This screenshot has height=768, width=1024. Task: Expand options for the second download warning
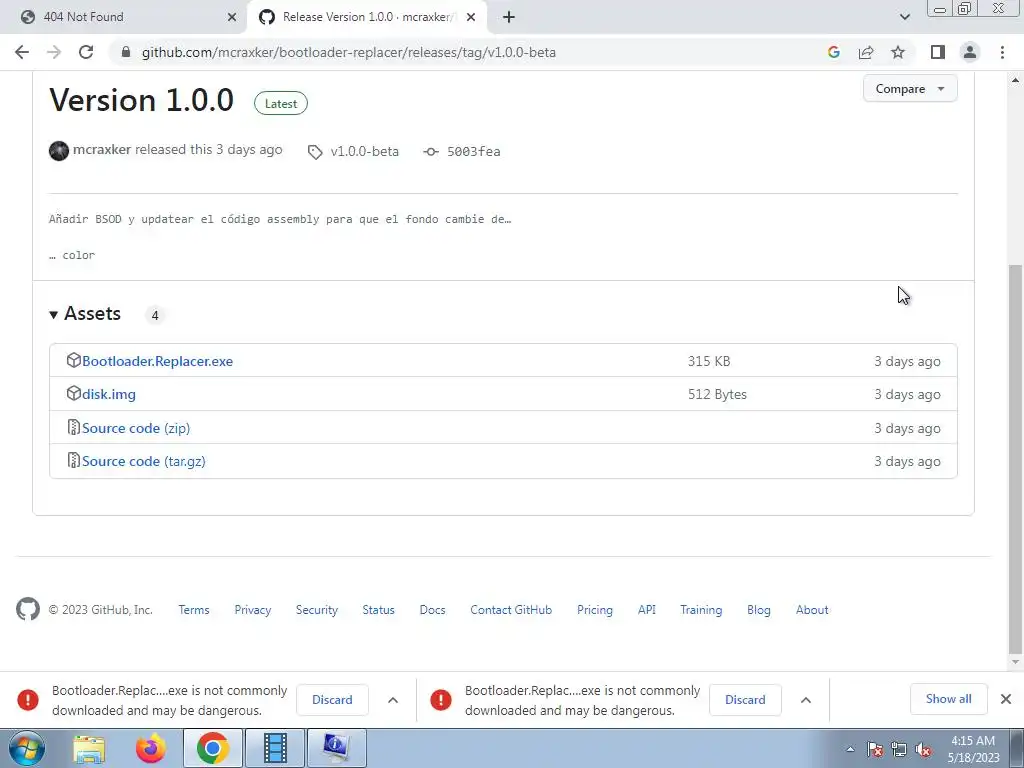806,700
